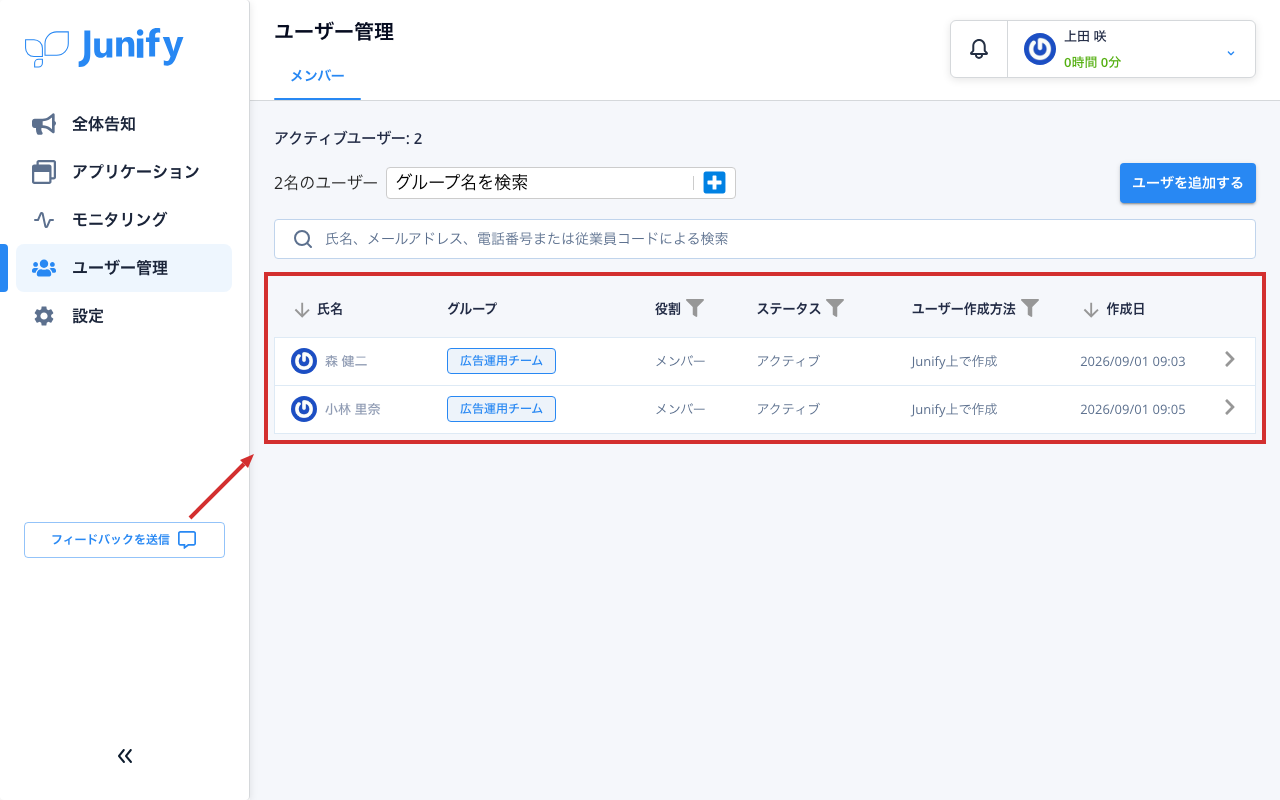Click 小林 里奈 avatar icon
Image resolution: width=1280 pixels, height=800 pixels.
pyautogui.click(x=304, y=409)
